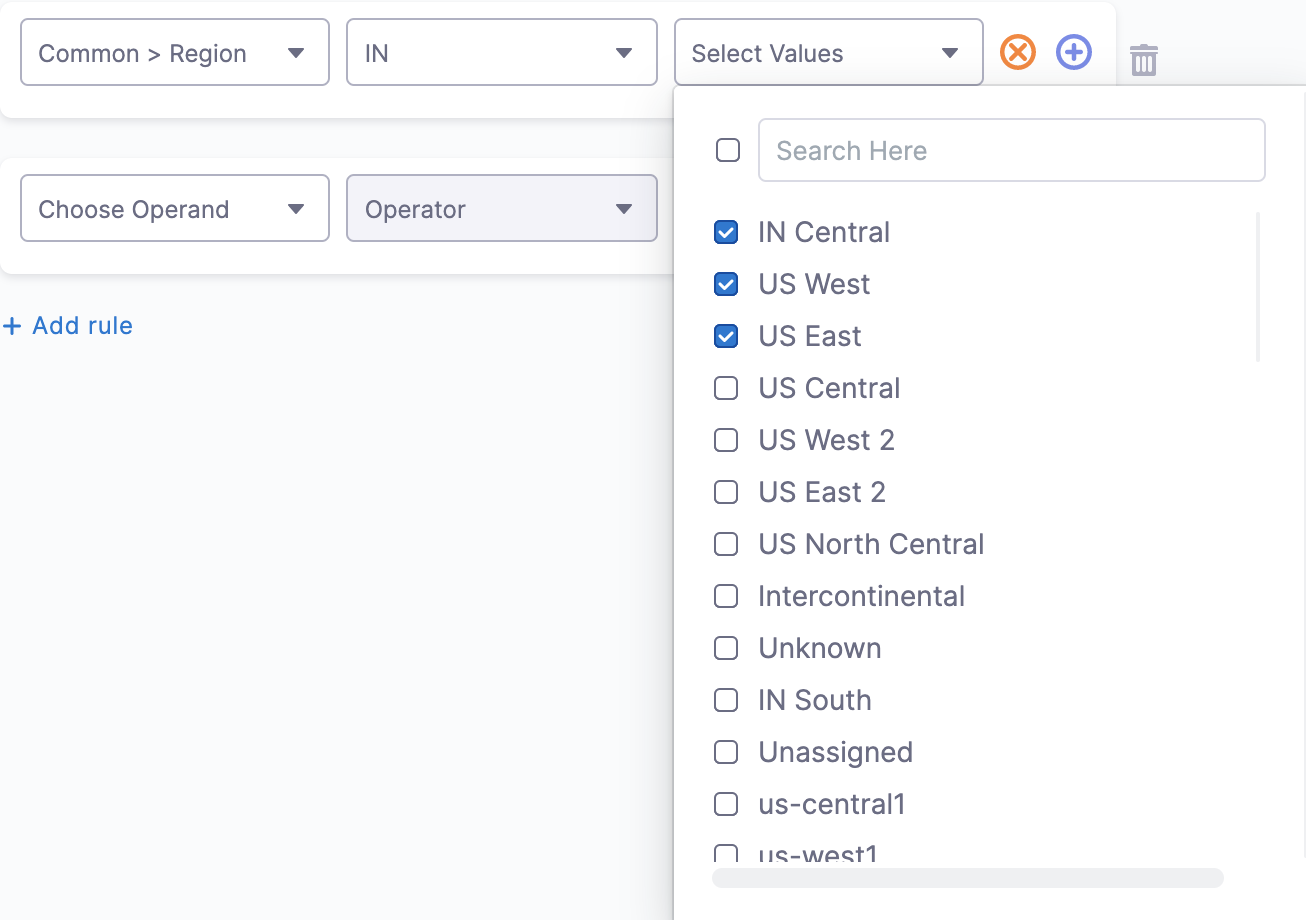Image resolution: width=1306 pixels, height=920 pixels.
Task: Focus the Search Here input field
Action: [x=1012, y=150]
